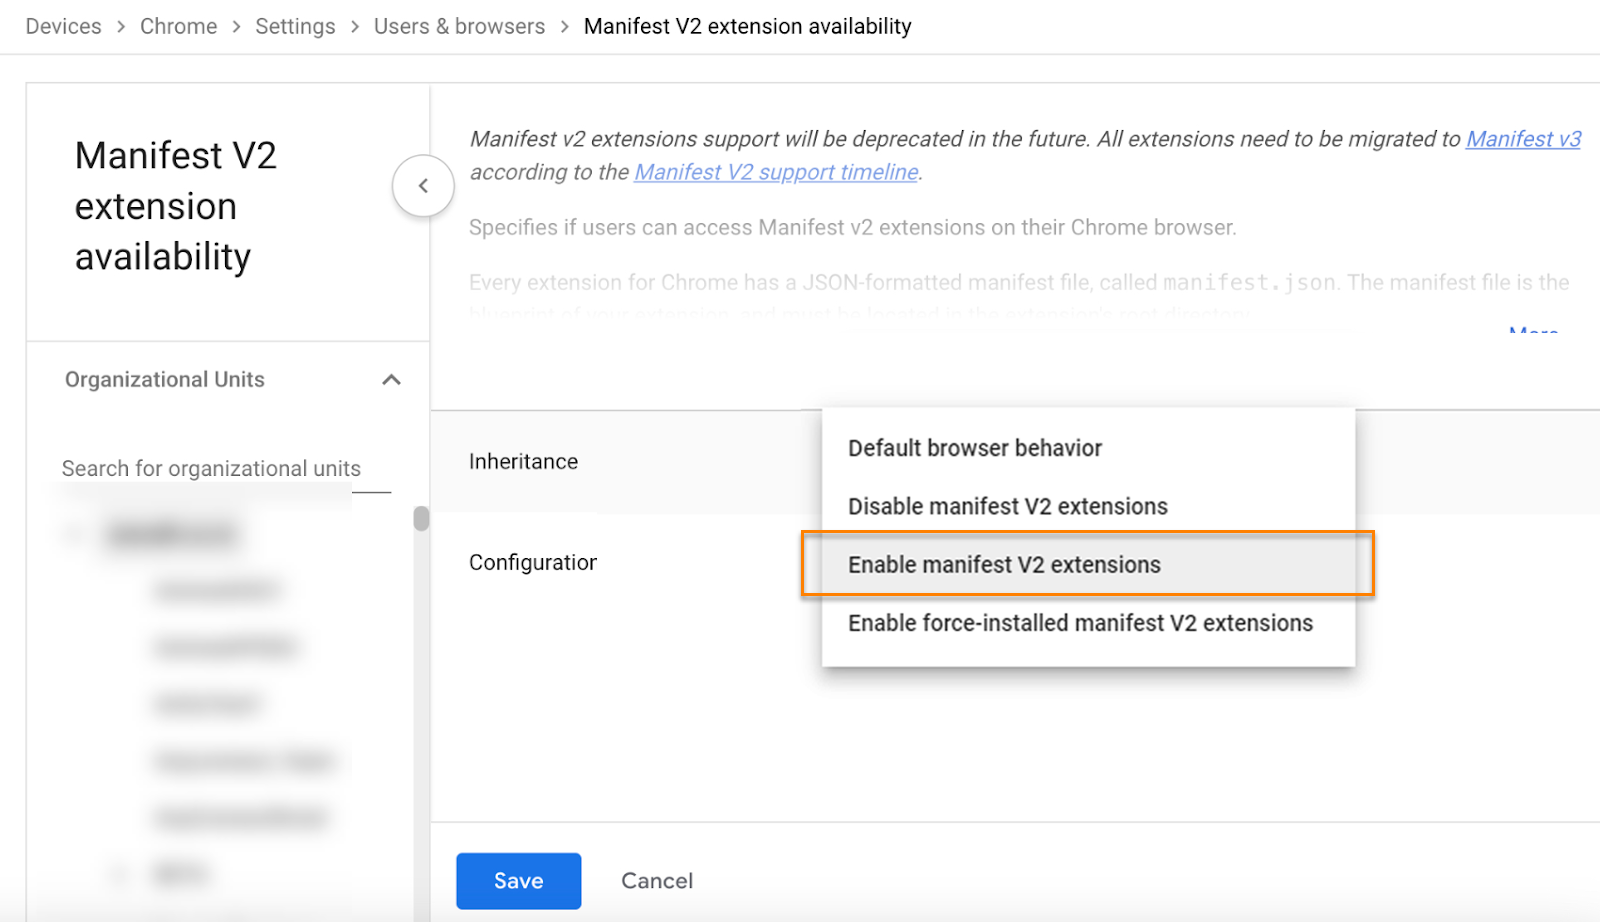Open the Chrome breadcrumb link
Viewport: 1600px width, 922px height.
178,26
